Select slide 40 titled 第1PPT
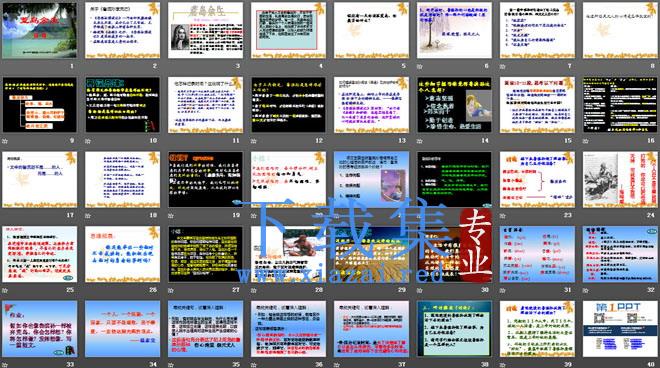Viewport: 660px width, 368px height. pos(620,328)
